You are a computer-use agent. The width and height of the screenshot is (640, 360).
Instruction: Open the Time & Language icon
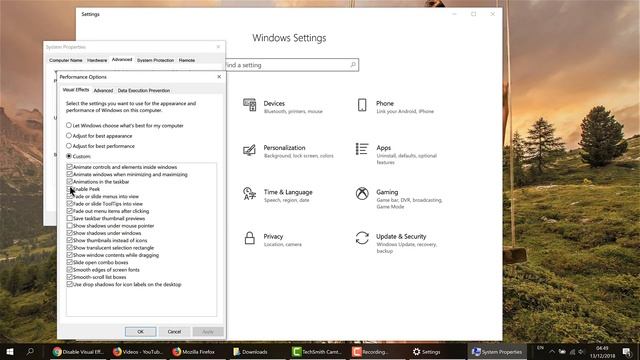click(x=249, y=193)
